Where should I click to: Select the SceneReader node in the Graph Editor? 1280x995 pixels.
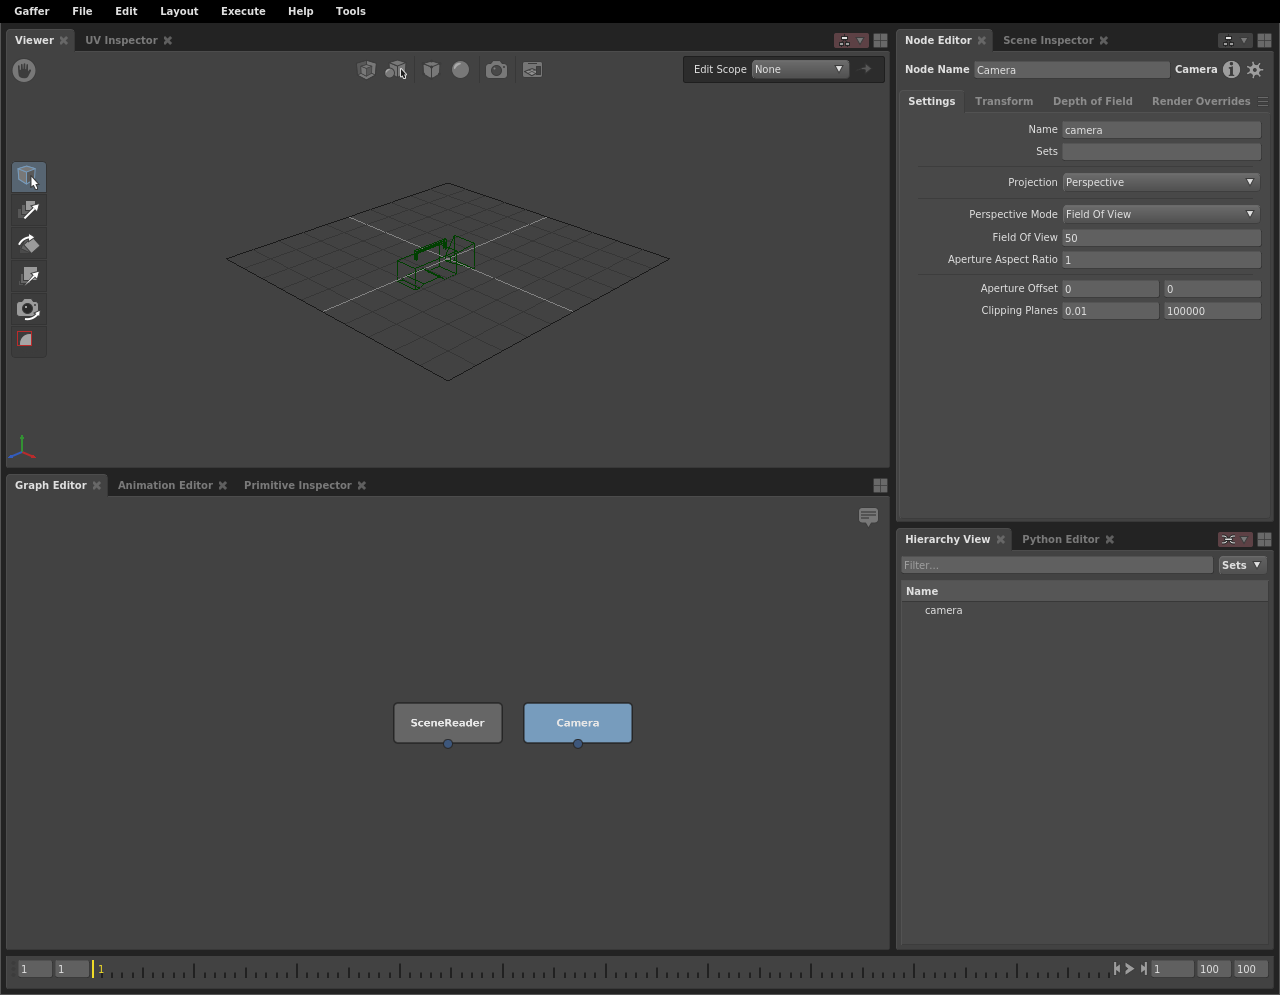point(447,722)
